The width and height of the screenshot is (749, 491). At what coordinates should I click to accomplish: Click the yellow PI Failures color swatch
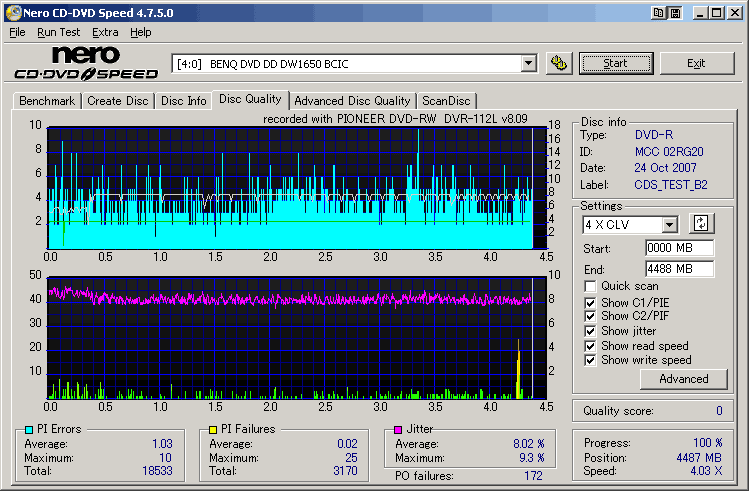click(213, 429)
